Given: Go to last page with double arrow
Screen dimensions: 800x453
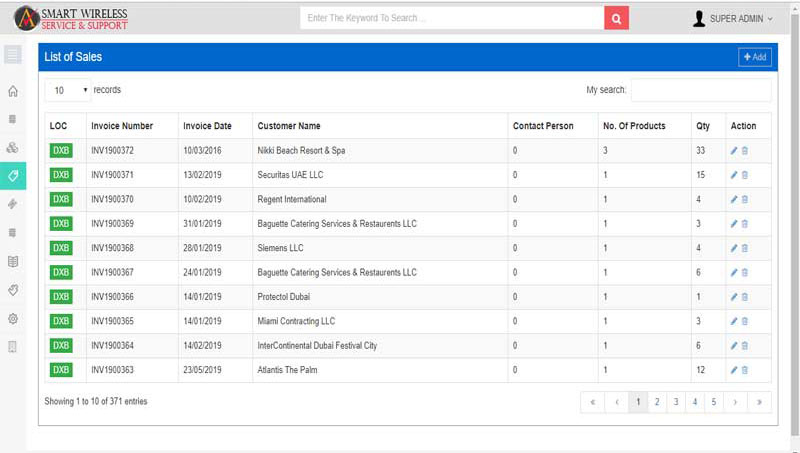Looking at the screenshot, I should [760, 402].
